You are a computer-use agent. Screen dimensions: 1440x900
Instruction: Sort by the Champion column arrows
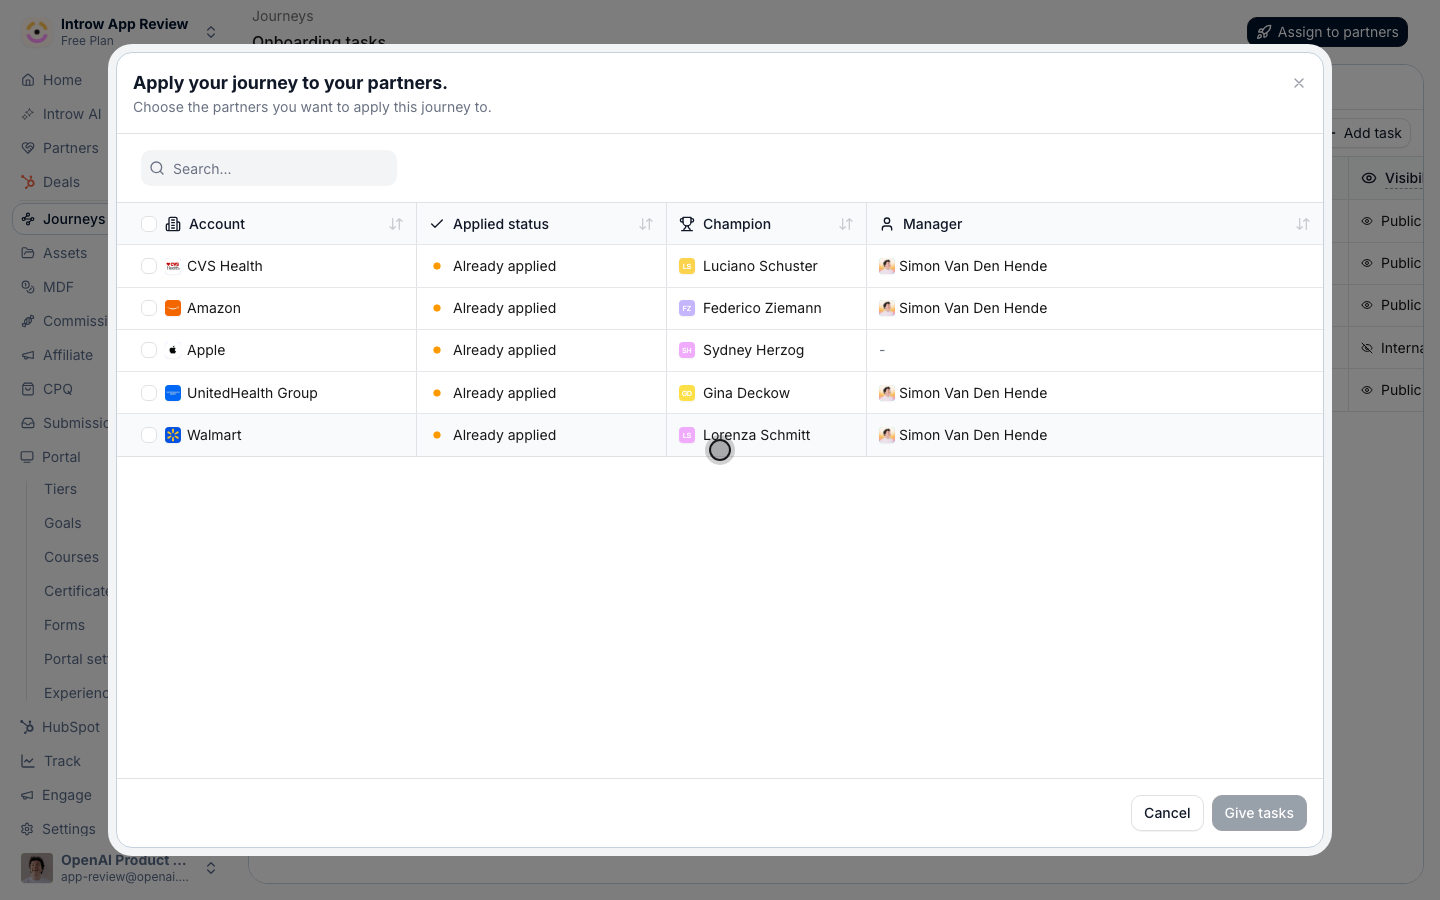click(846, 224)
